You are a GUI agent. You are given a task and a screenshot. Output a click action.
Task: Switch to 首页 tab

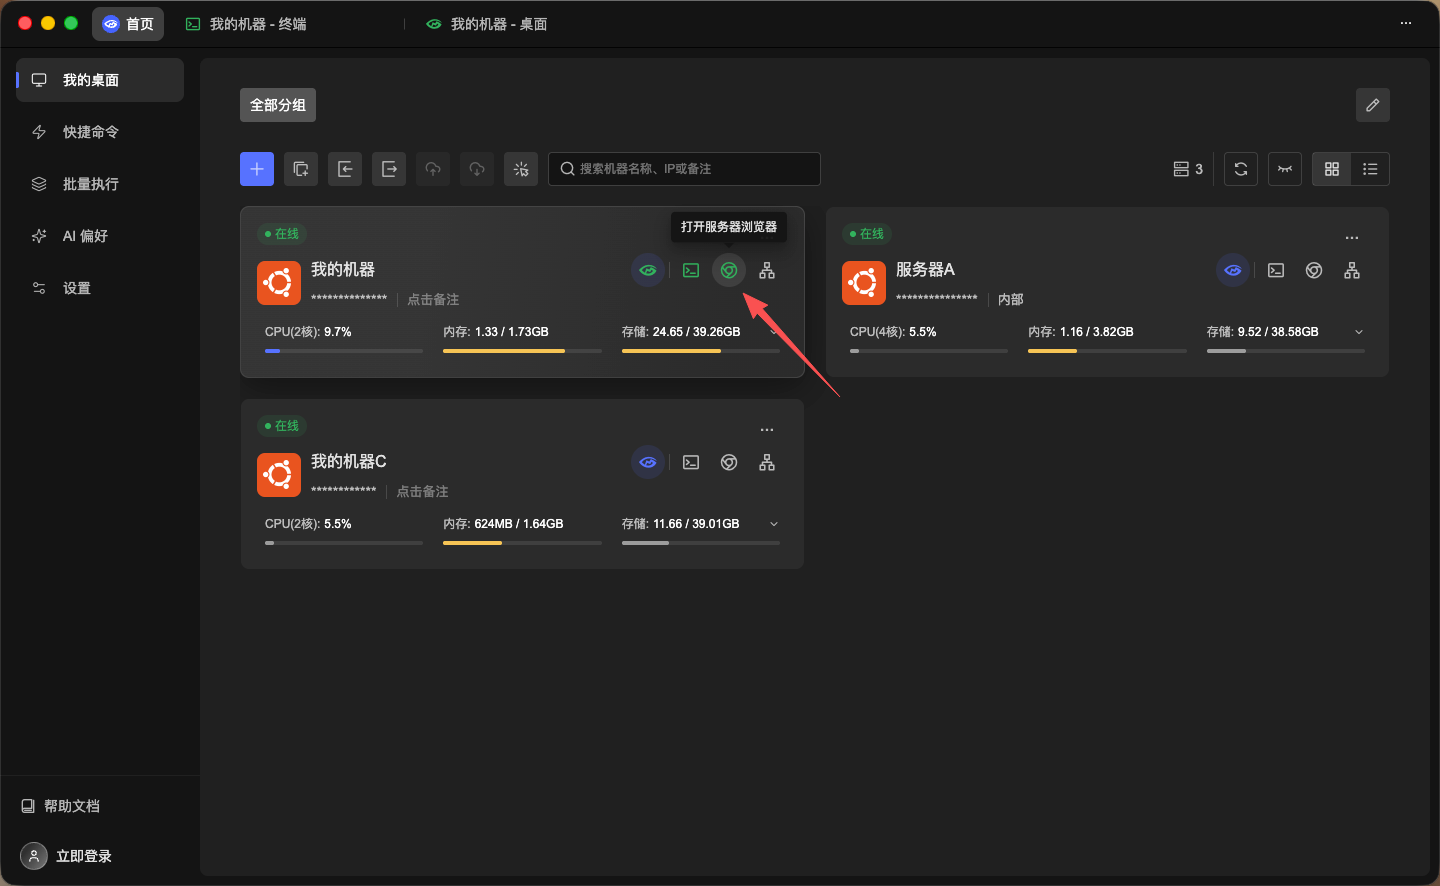click(128, 24)
